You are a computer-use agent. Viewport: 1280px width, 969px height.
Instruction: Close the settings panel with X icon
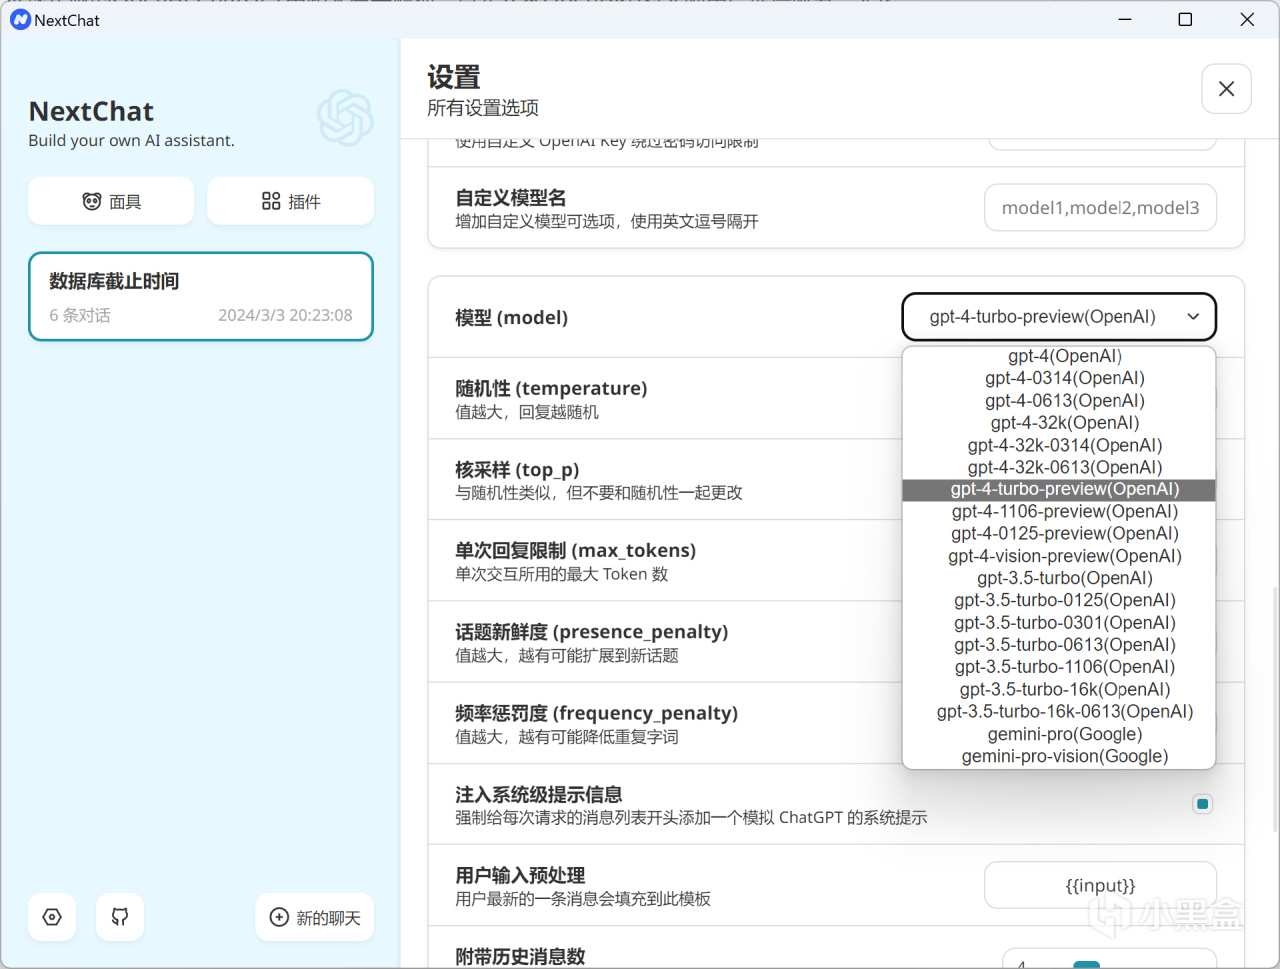point(1226,89)
